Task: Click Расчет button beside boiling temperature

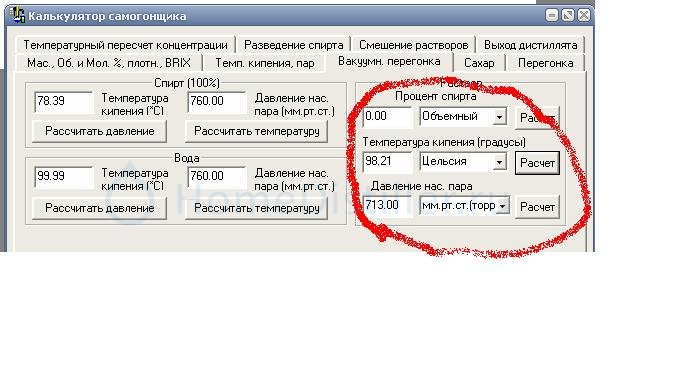Action: pos(537,163)
